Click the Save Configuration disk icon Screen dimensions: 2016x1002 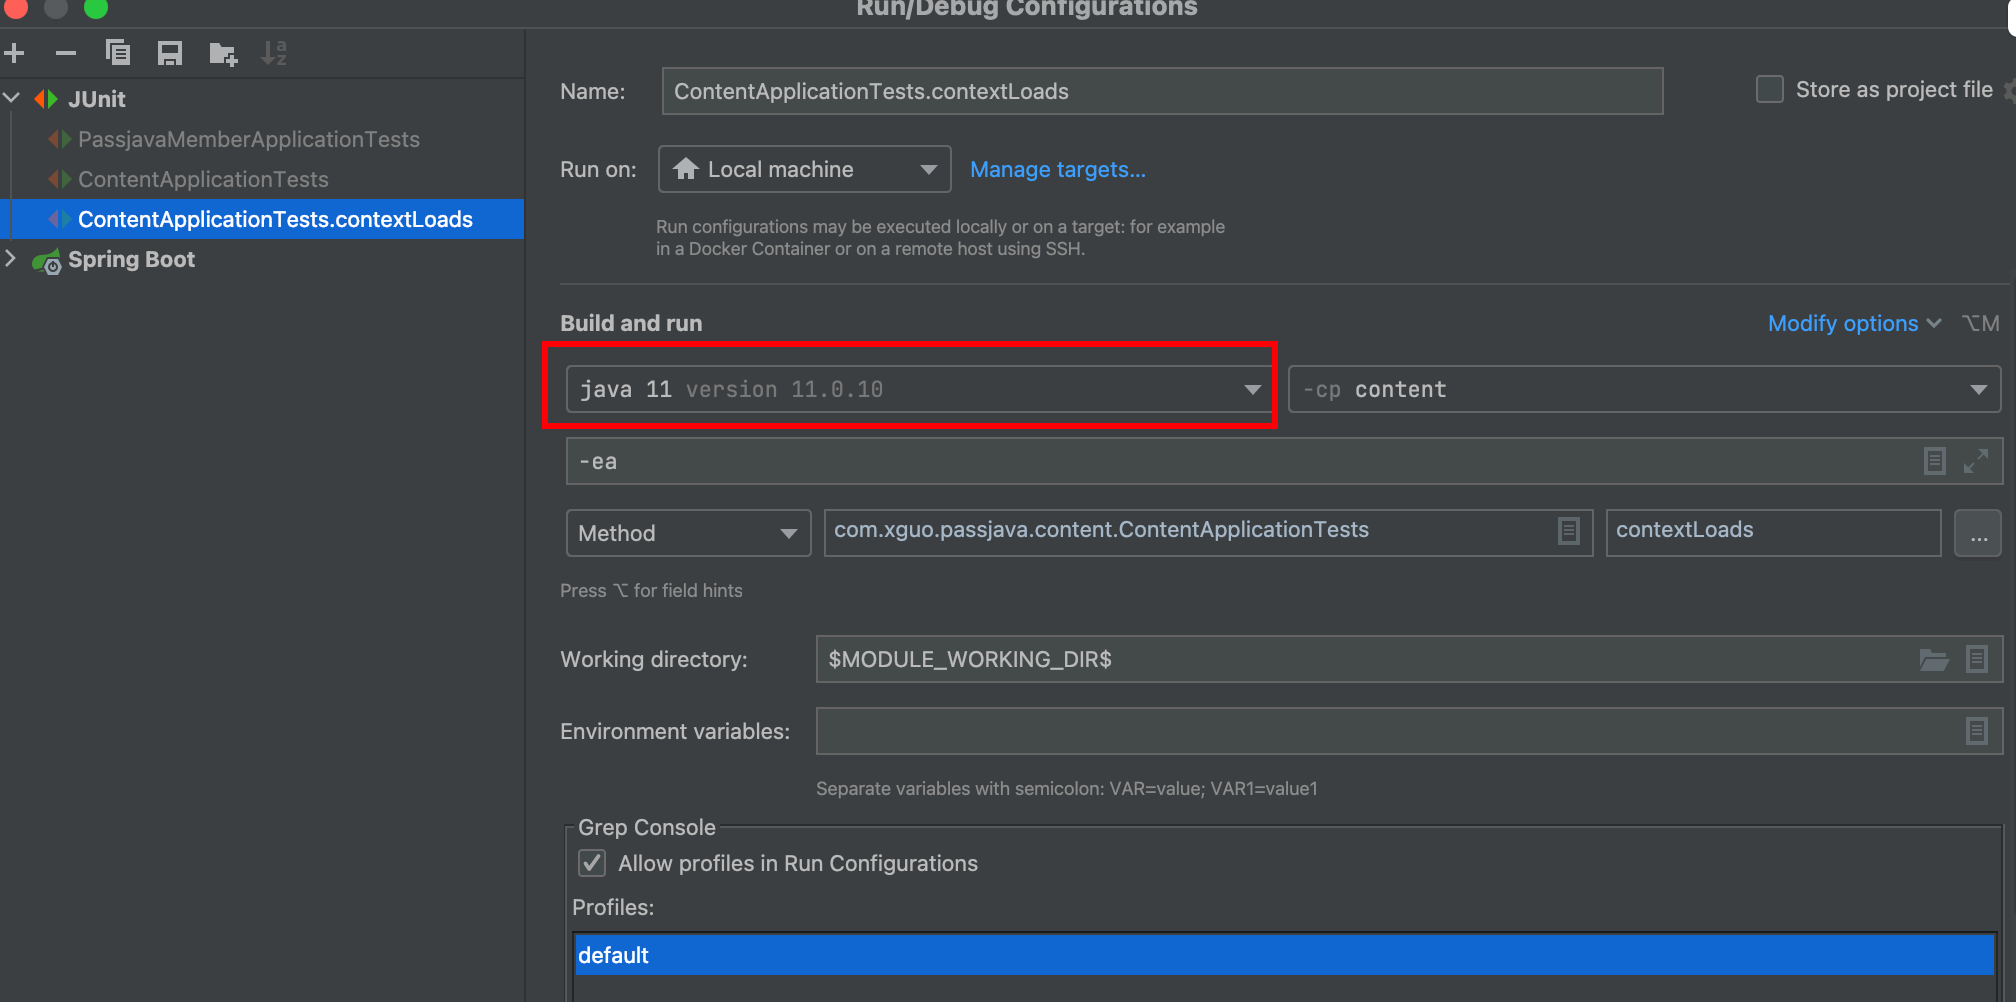click(x=170, y=53)
